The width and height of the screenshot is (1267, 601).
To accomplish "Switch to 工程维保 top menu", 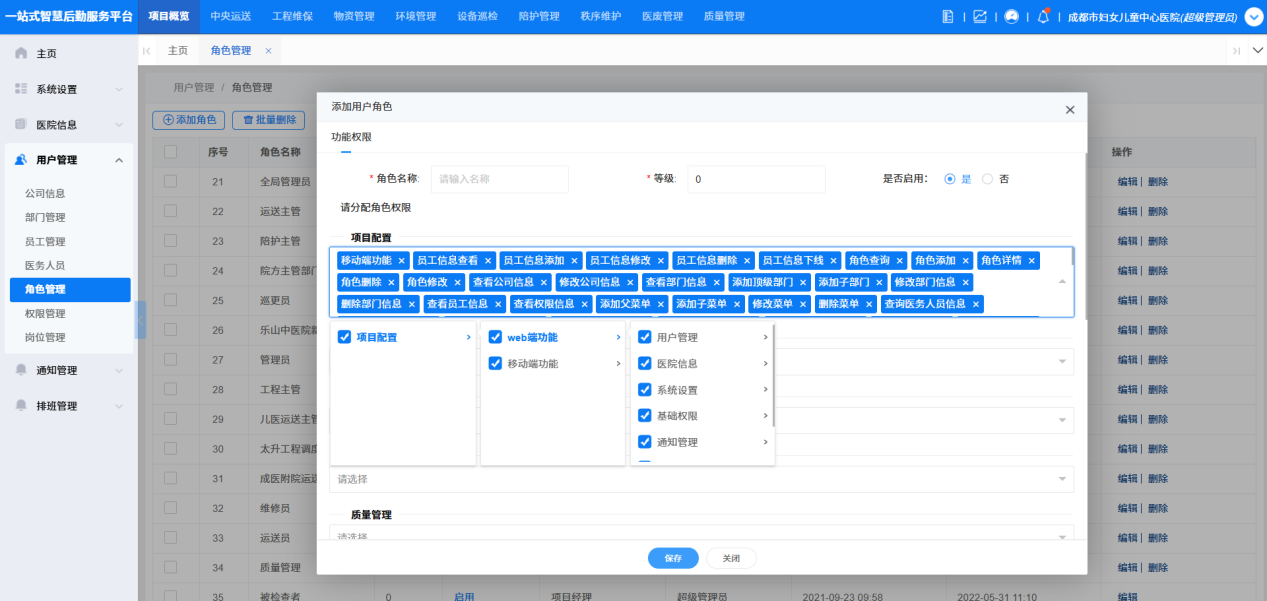I will coord(292,17).
